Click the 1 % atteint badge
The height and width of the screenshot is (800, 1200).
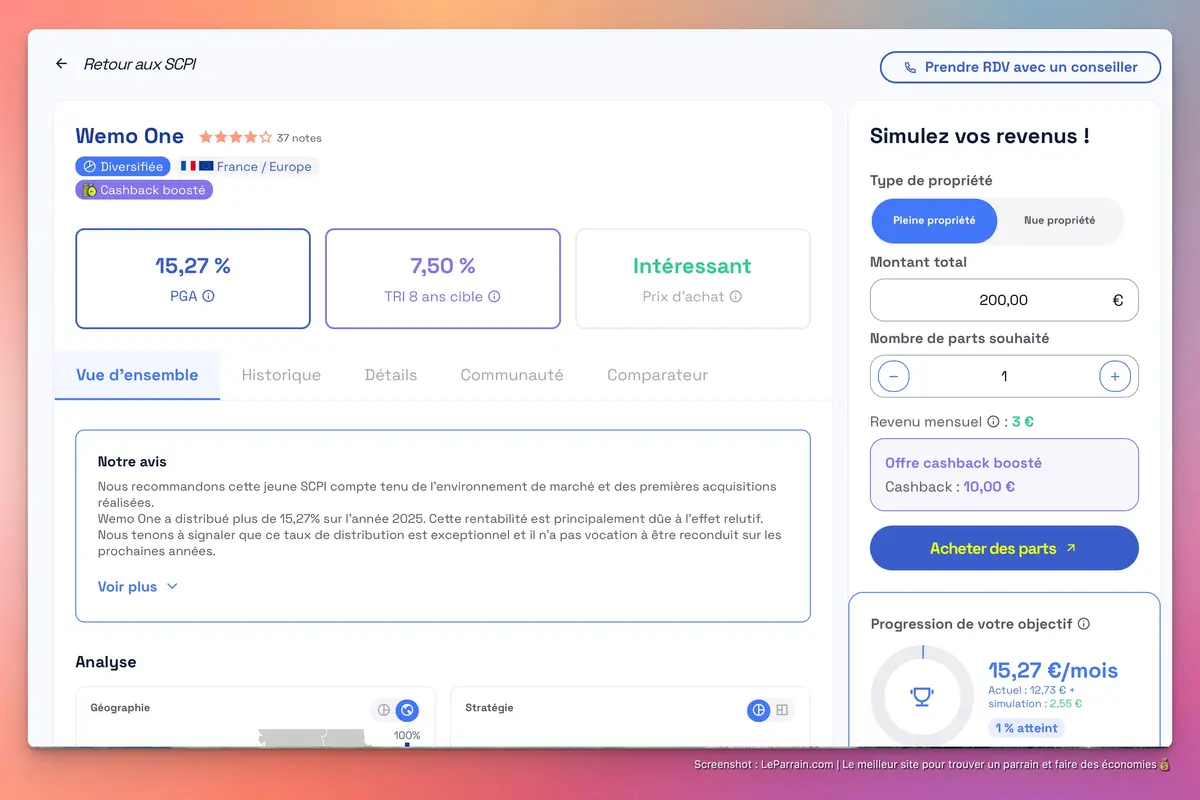click(1027, 728)
